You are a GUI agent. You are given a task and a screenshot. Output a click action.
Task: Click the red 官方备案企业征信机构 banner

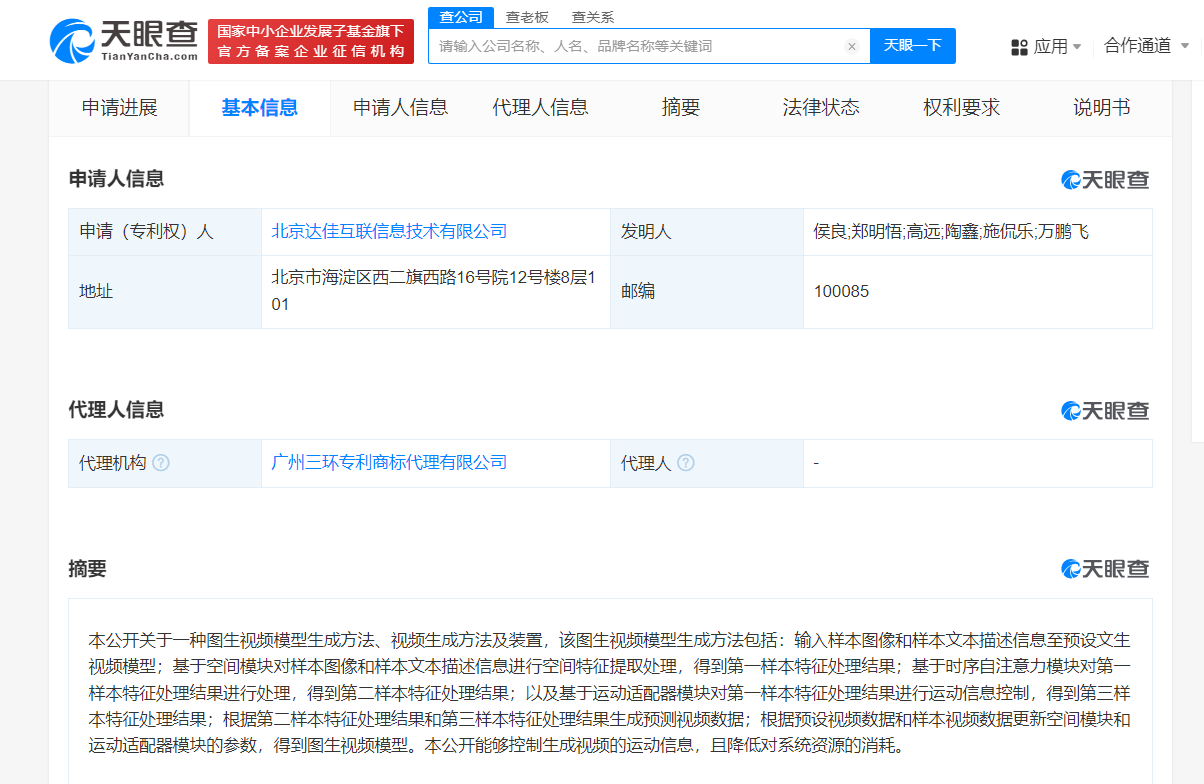coord(311,42)
